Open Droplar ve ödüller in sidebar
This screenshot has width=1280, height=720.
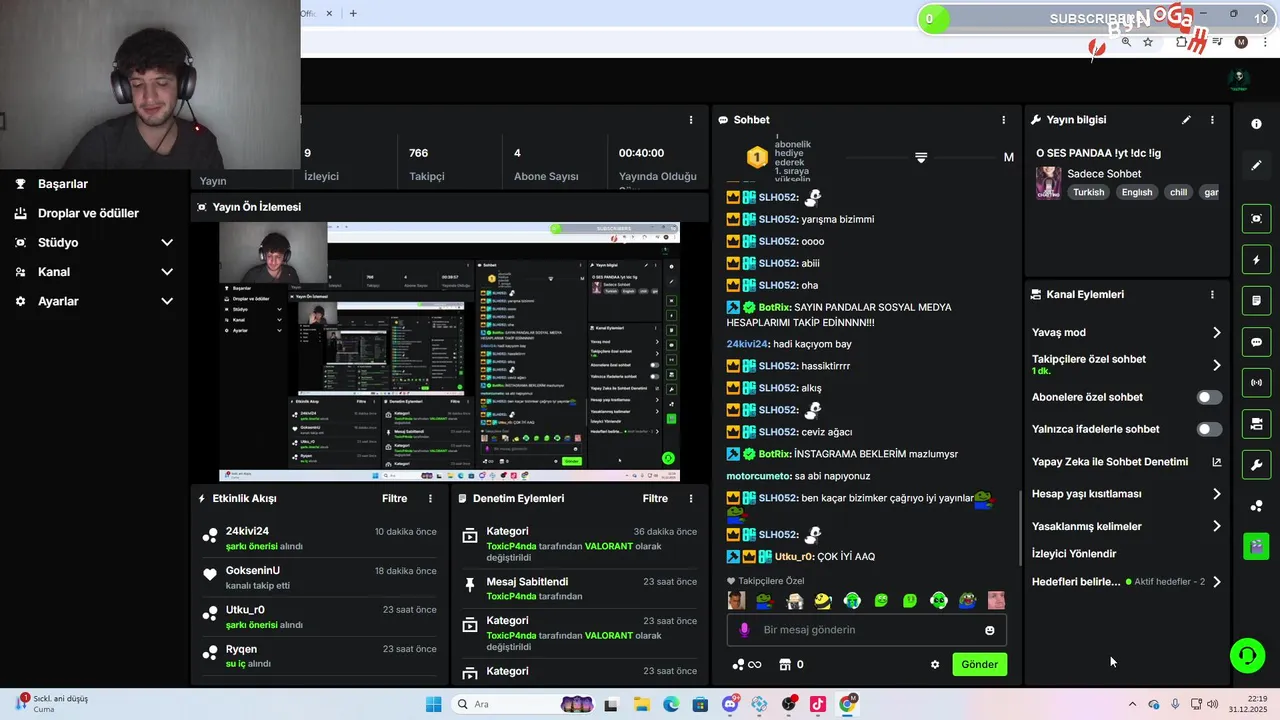click(x=88, y=213)
